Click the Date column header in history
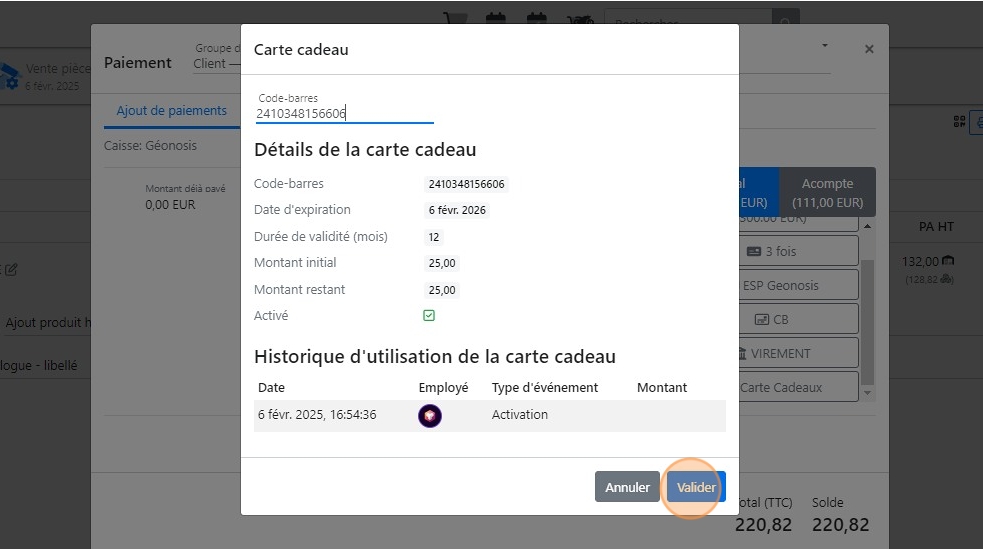983x549 pixels. (x=271, y=388)
